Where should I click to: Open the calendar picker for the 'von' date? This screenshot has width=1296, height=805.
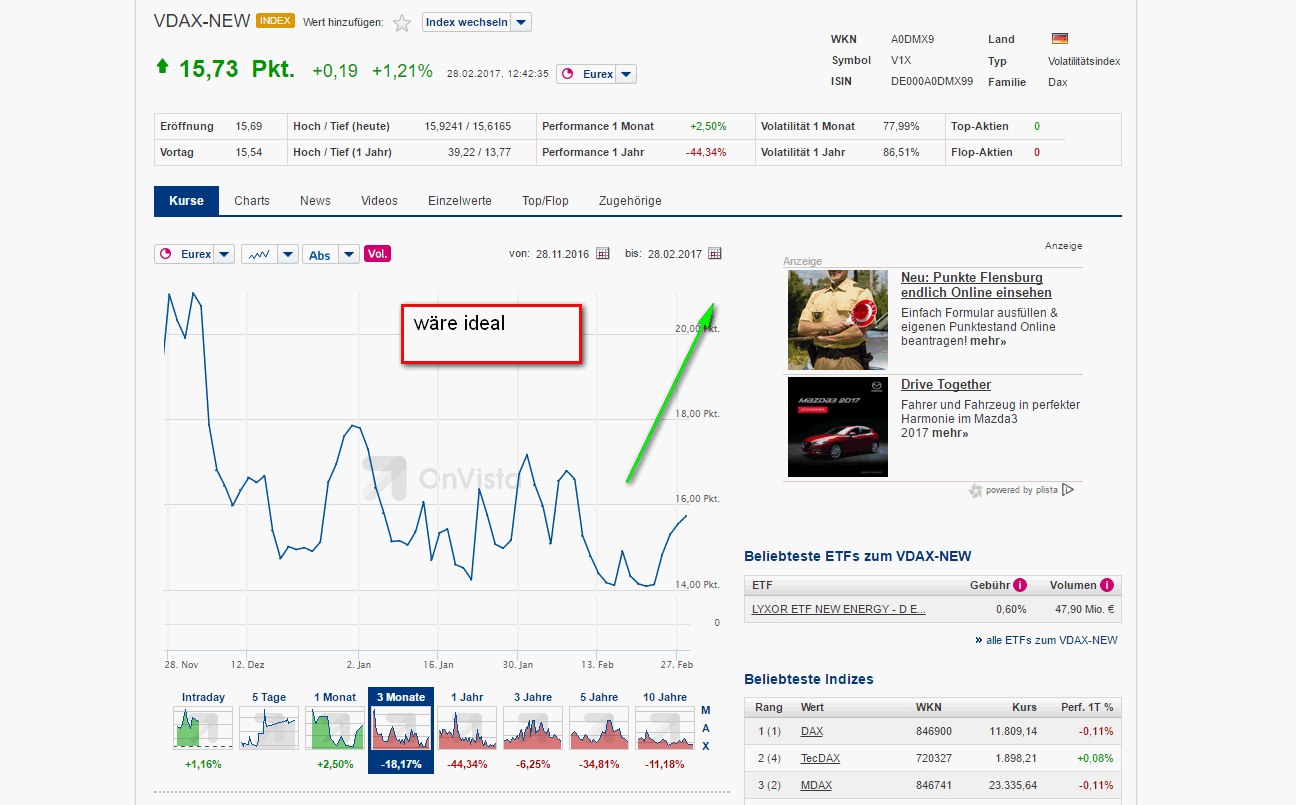[603, 254]
